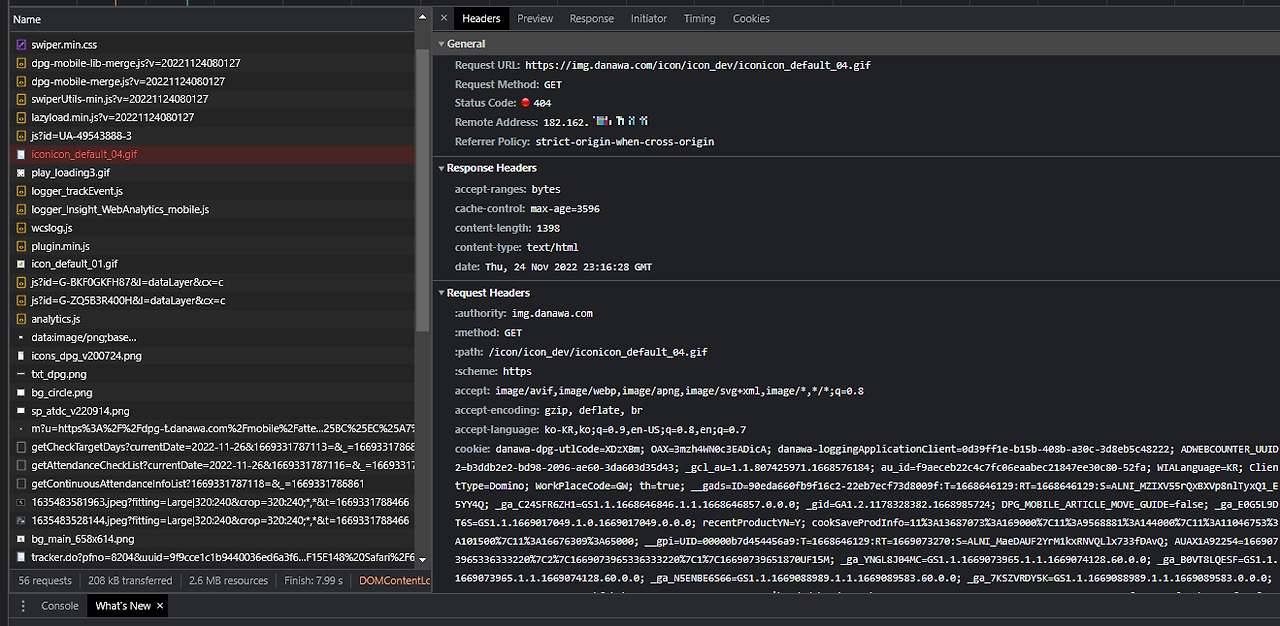The width and height of the screenshot is (1280, 626).
Task: Click the accept-language header value
Action: point(645,429)
